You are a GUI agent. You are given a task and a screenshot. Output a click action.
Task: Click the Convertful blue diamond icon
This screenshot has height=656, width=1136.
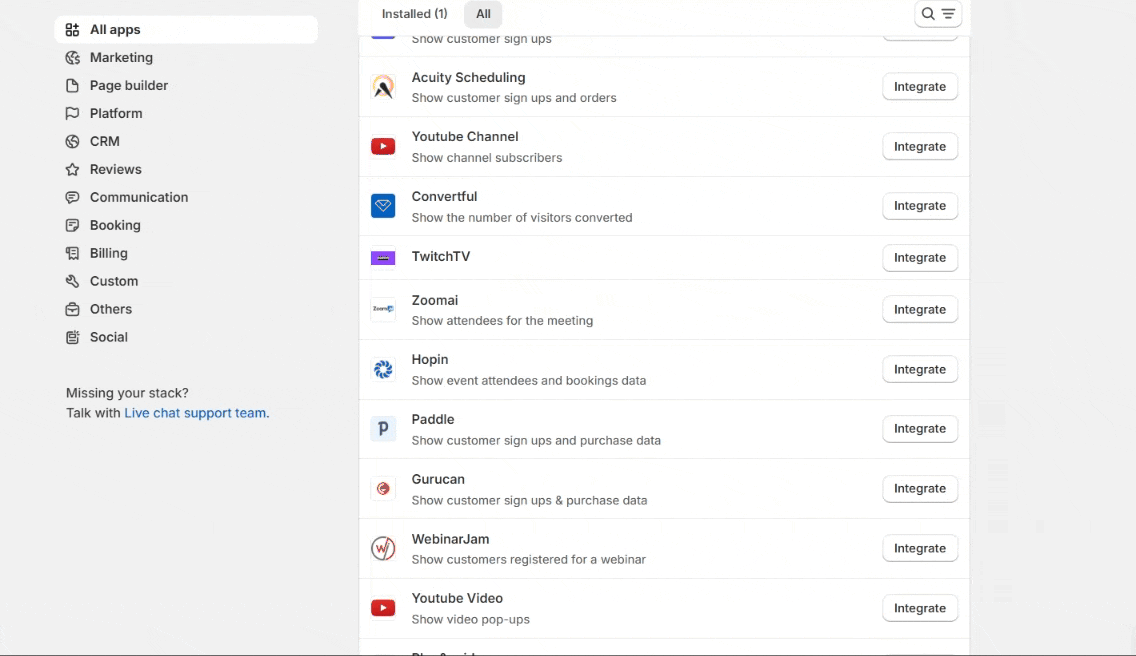coord(383,206)
